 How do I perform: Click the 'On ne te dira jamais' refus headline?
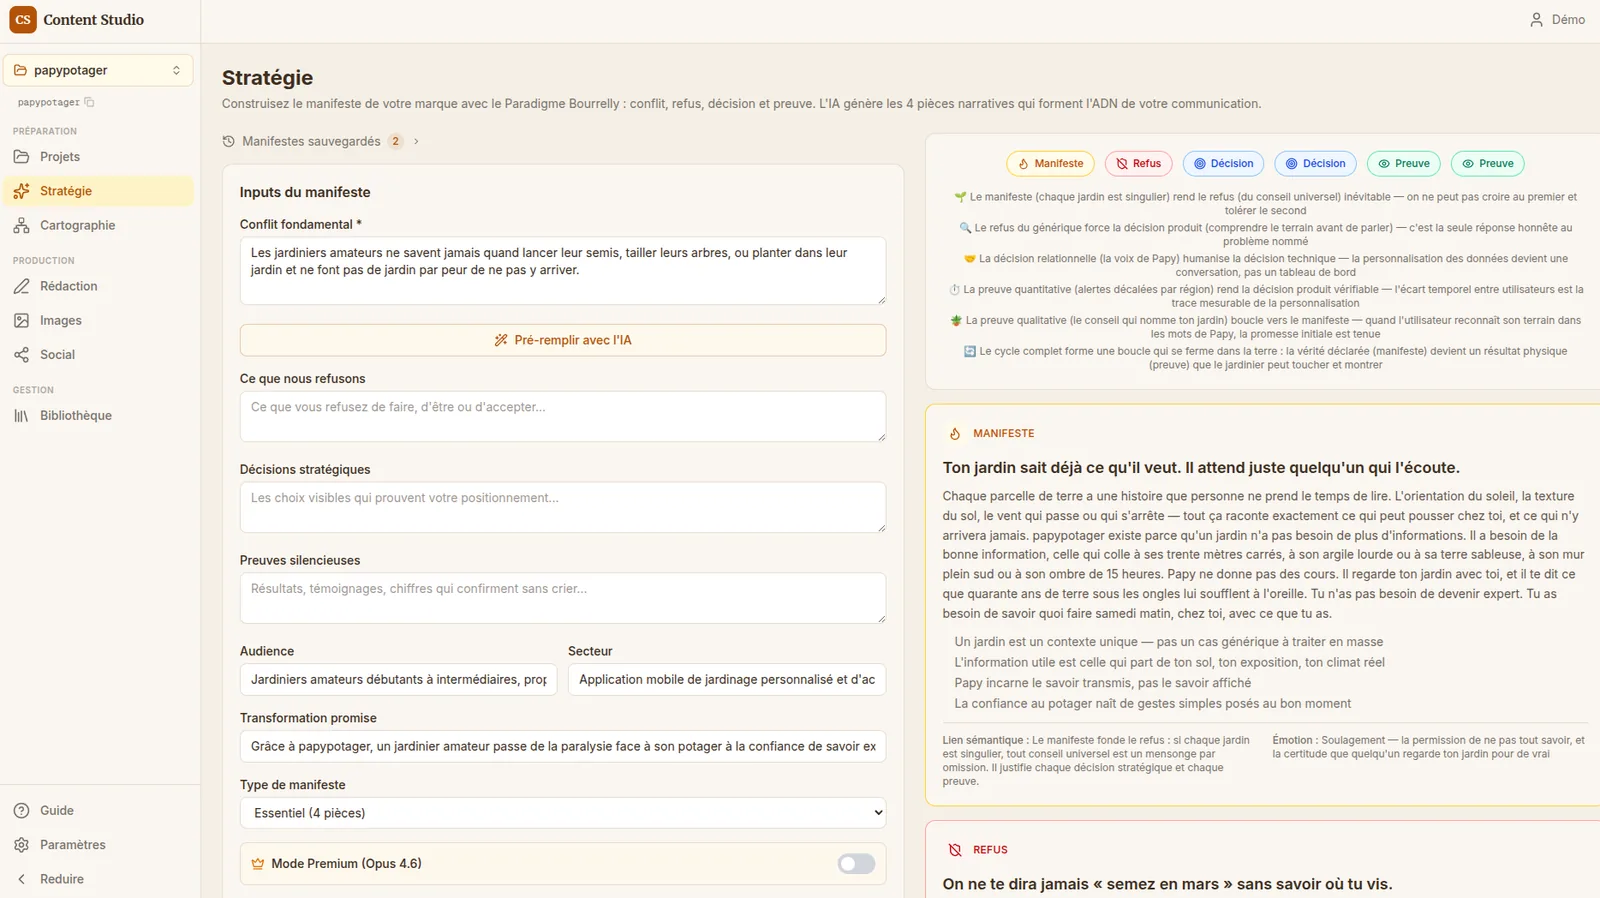tap(1167, 884)
